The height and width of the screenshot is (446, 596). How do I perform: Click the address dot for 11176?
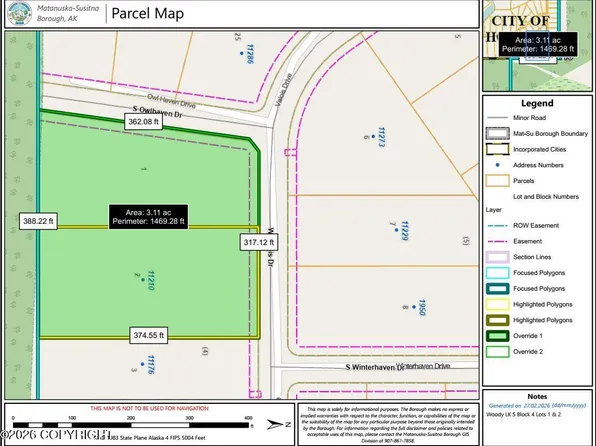point(143,364)
